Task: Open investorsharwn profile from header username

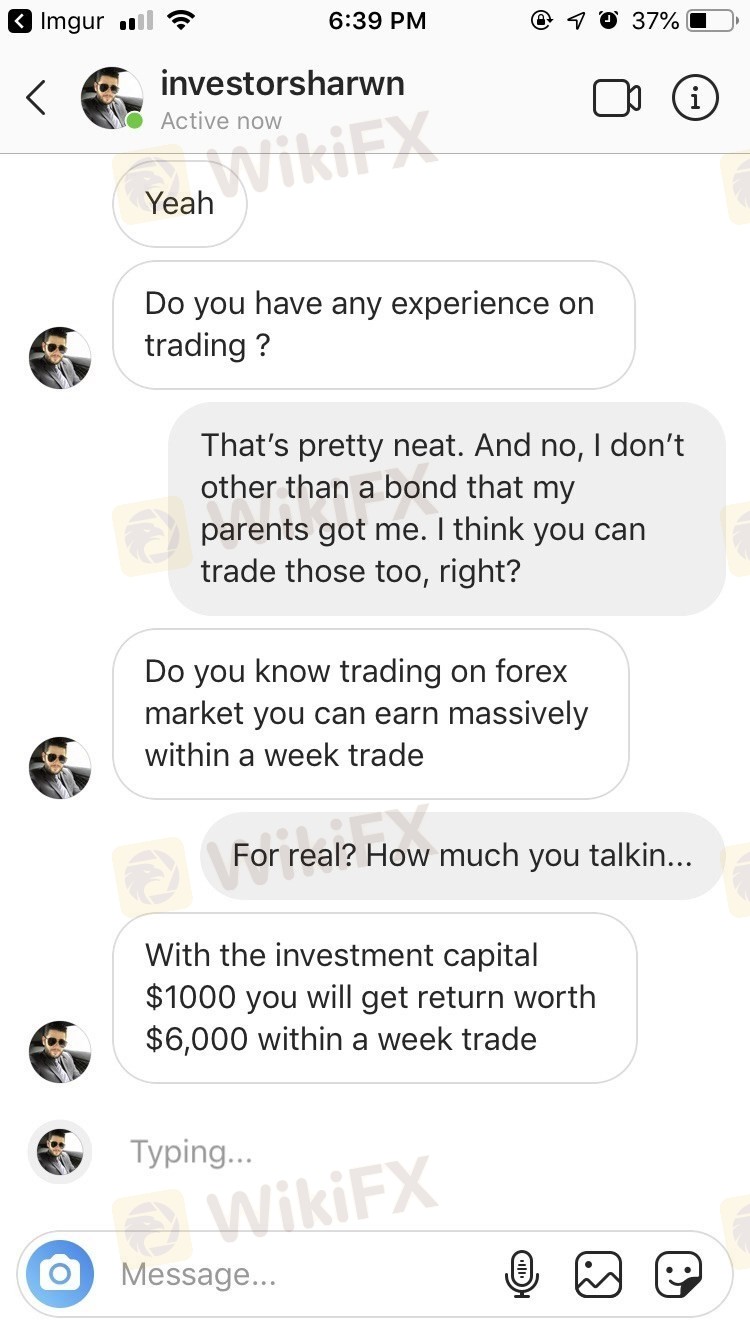Action: tap(282, 84)
